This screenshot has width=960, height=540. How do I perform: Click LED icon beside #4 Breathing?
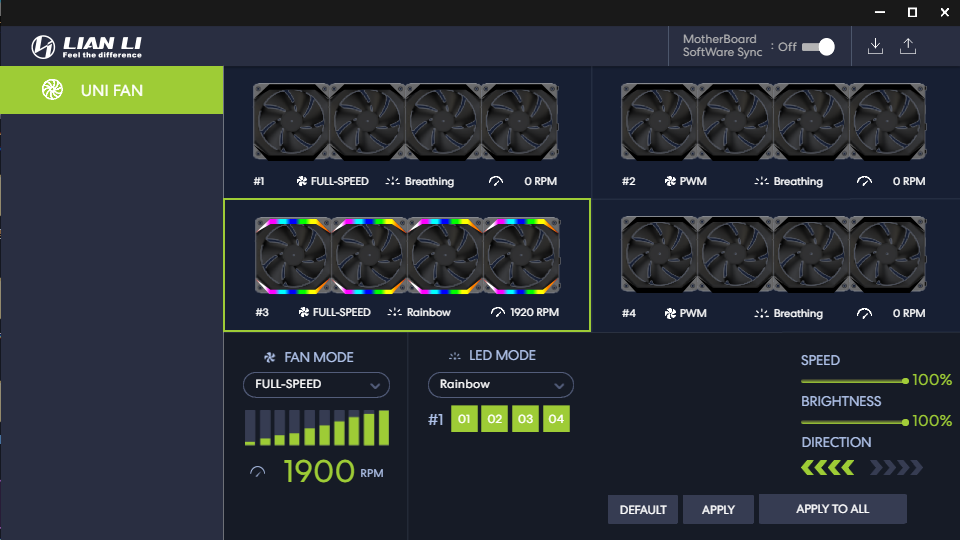761,313
